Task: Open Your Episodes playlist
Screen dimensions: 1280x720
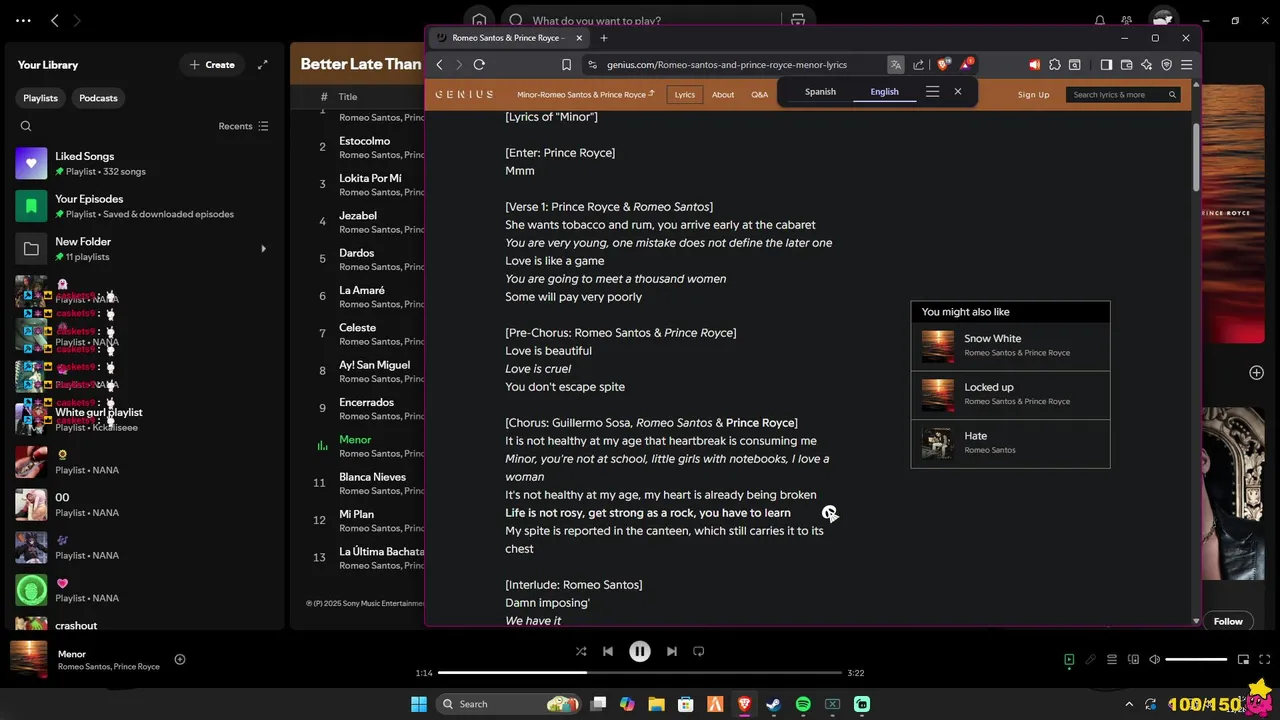Action: (x=142, y=206)
